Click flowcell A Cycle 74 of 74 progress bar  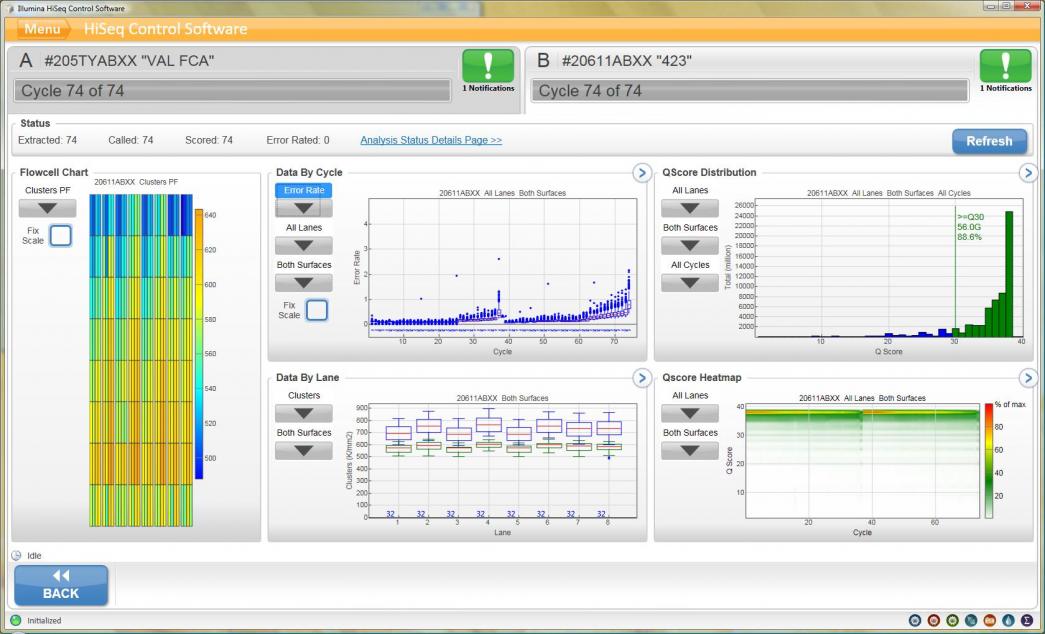click(233, 91)
